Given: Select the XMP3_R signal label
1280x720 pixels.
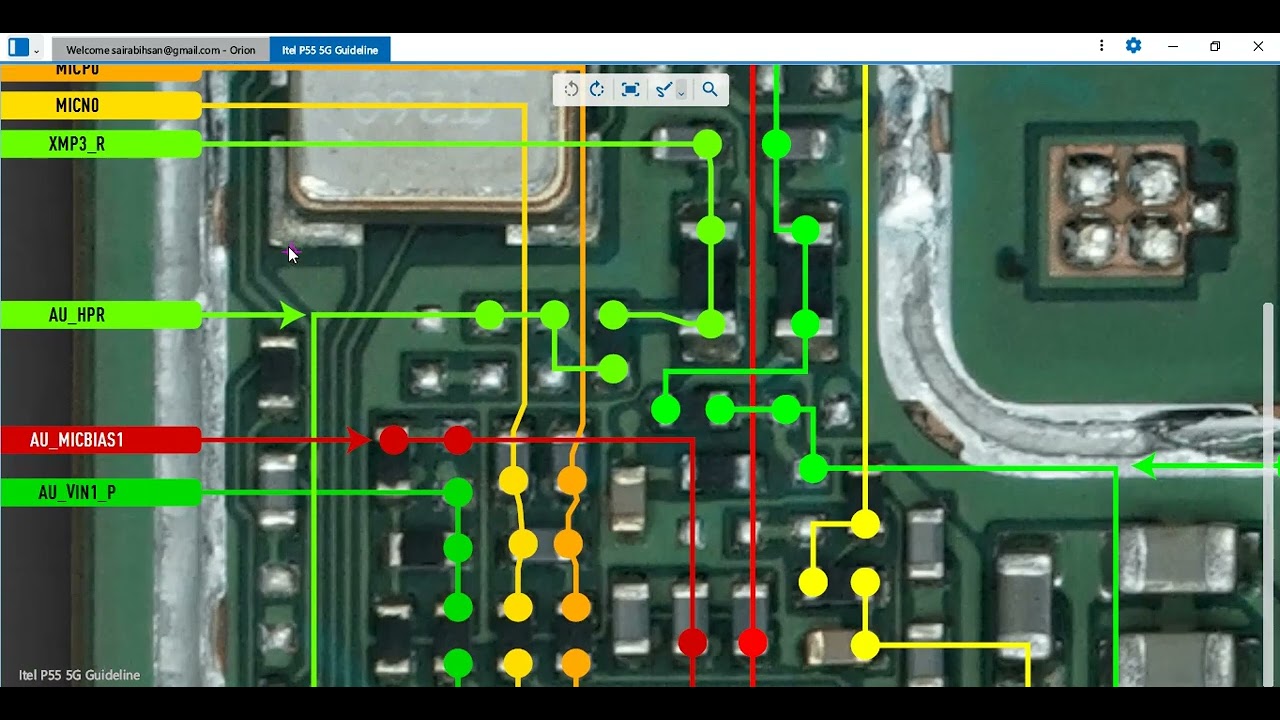Looking at the screenshot, I should [101, 144].
